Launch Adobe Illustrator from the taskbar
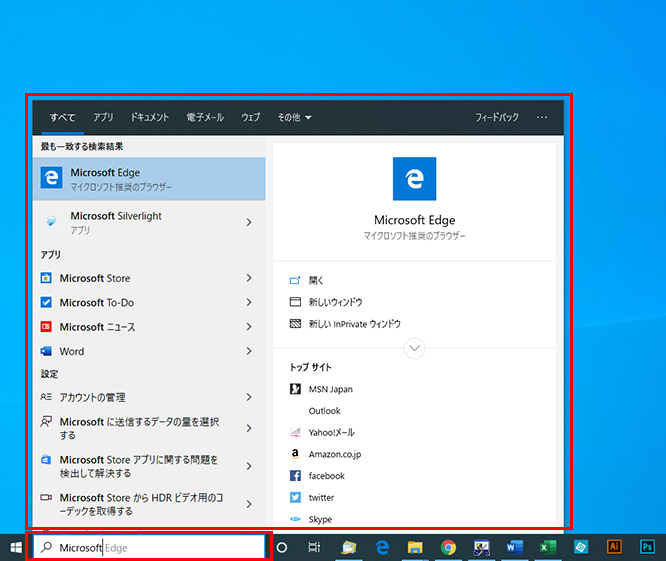Screen dimensions: 666x561 coord(615,547)
